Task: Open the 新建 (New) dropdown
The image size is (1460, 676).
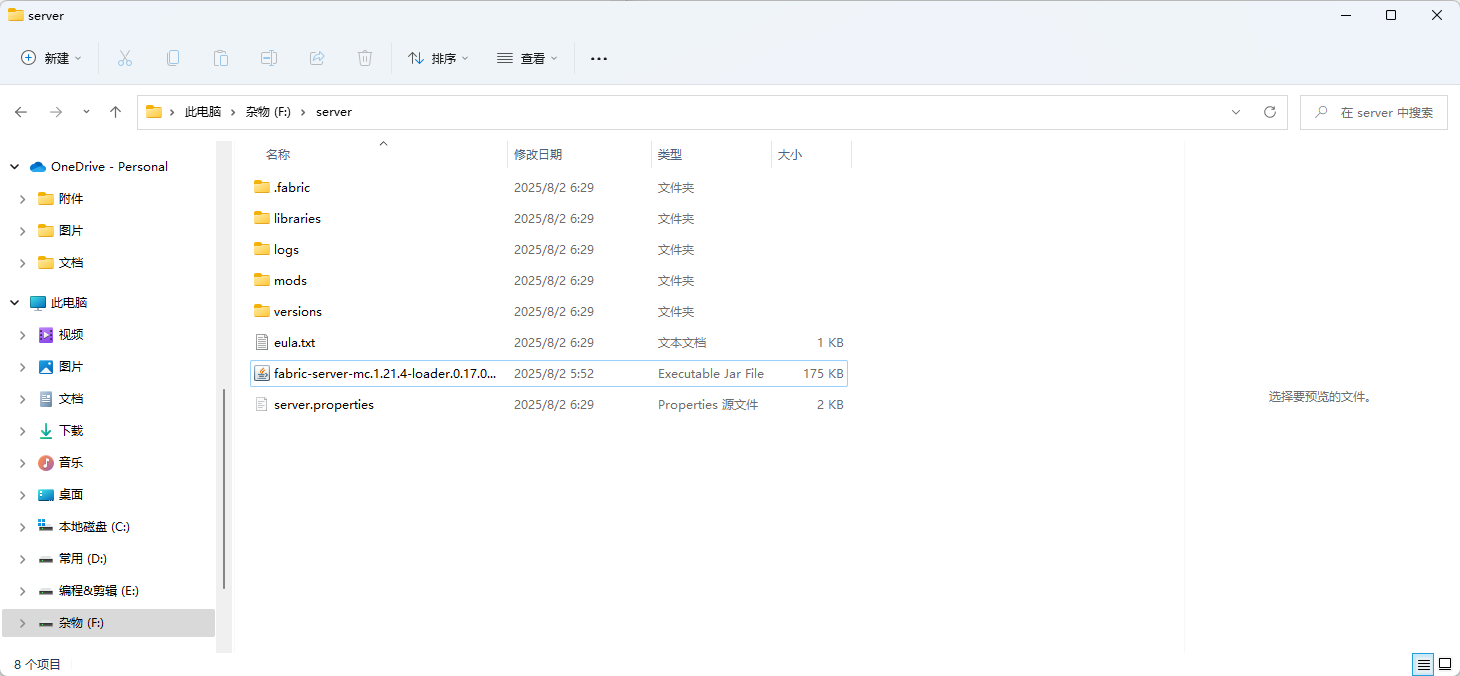Action: (52, 58)
